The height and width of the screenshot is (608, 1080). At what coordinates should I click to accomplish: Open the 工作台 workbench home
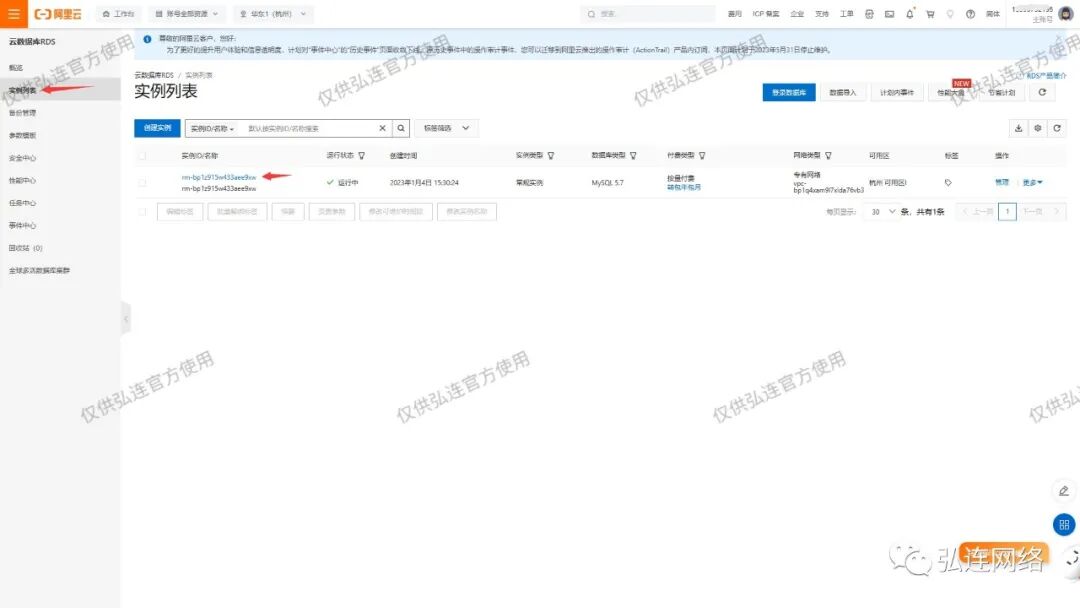click(x=118, y=14)
